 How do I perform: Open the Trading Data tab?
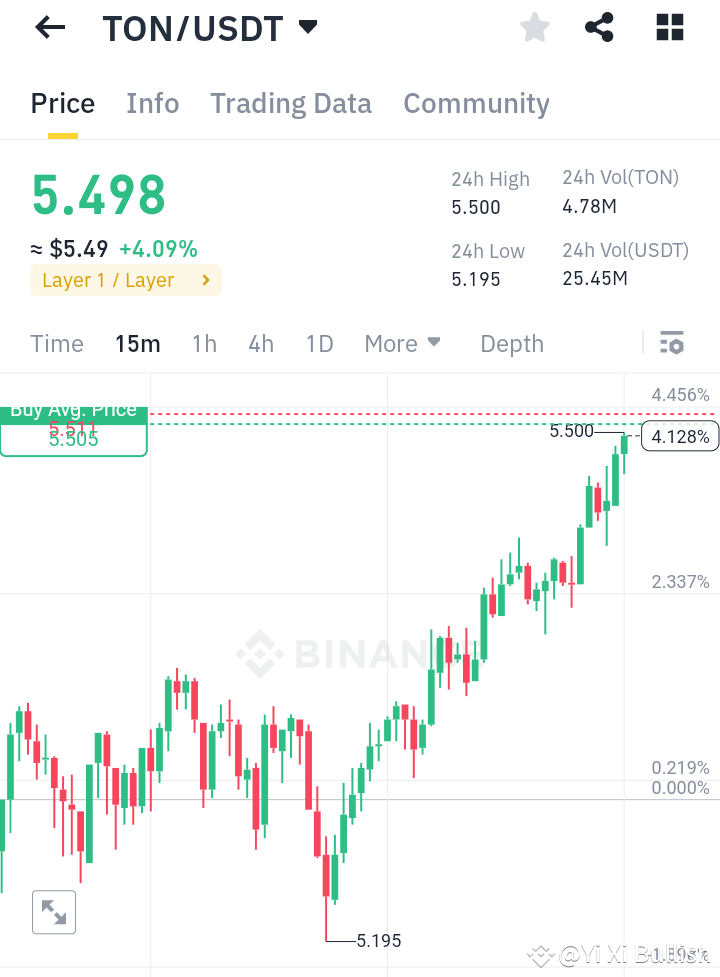[x=290, y=103]
